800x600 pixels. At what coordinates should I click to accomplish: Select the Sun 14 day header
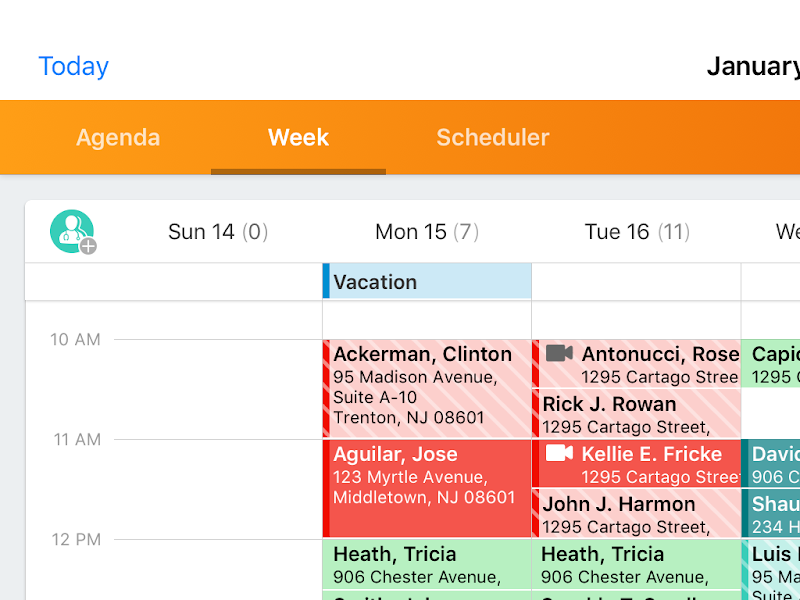coord(218,232)
